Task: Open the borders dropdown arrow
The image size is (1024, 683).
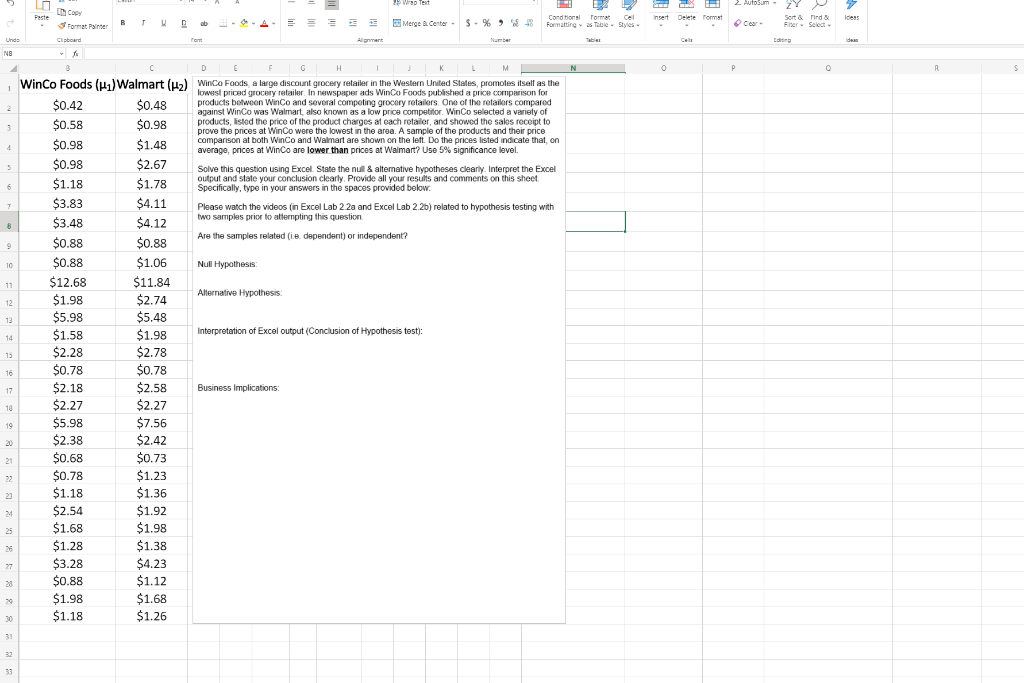Action: coord(232,24)
